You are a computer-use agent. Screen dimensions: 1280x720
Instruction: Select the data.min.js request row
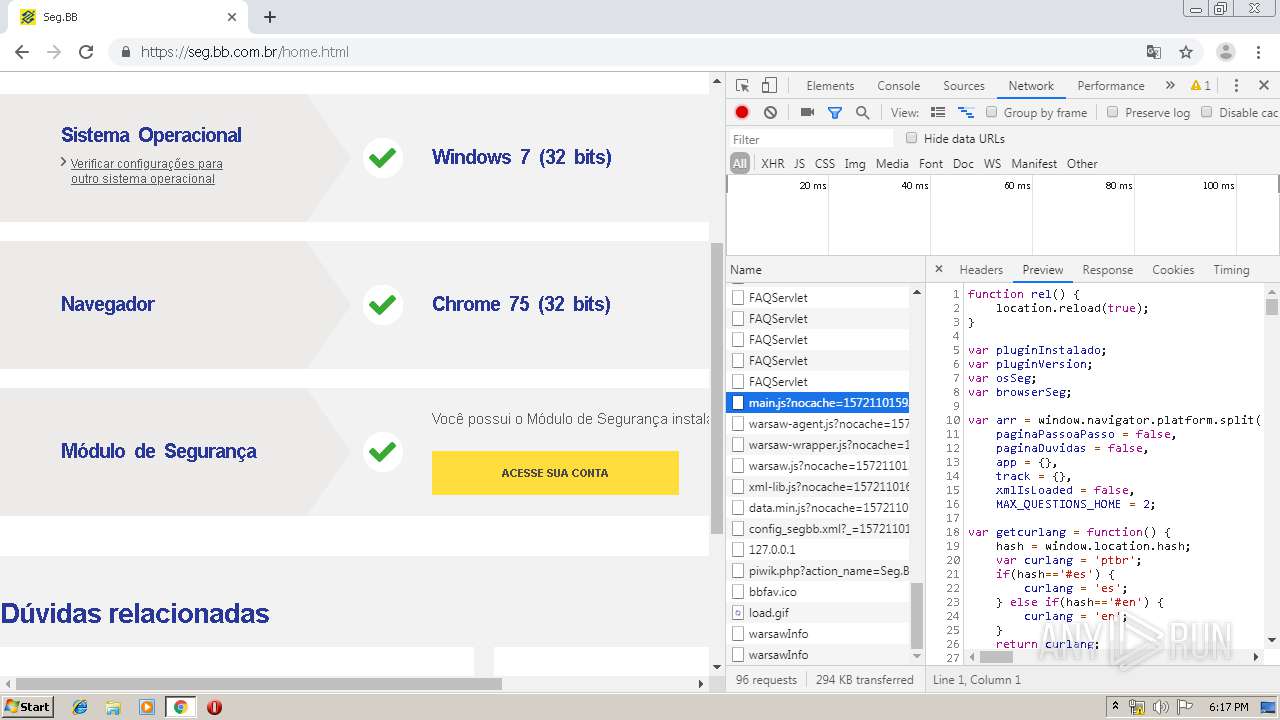click(817, 508)
